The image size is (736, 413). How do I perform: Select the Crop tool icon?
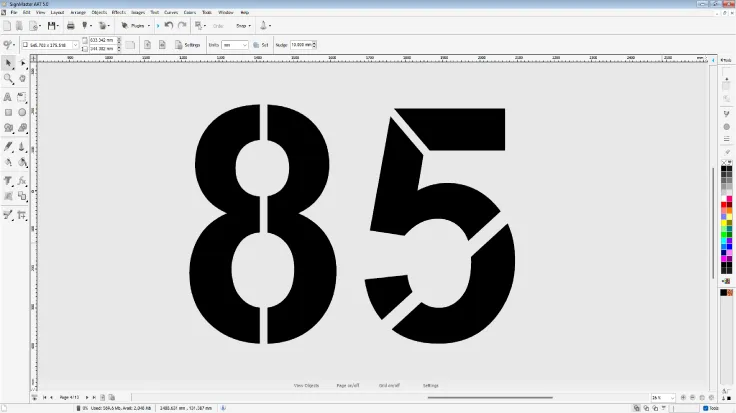coord(22,215)
